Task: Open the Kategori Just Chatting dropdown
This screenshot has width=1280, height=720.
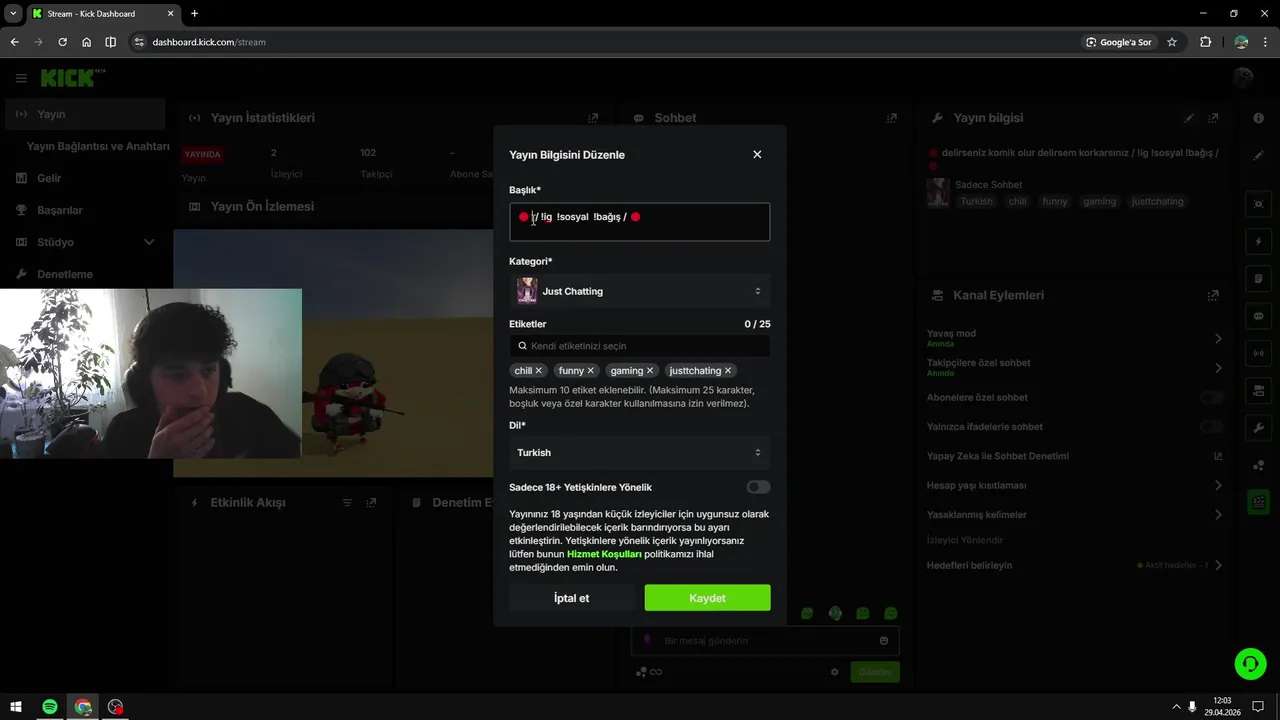Action: tap(640, 291)
